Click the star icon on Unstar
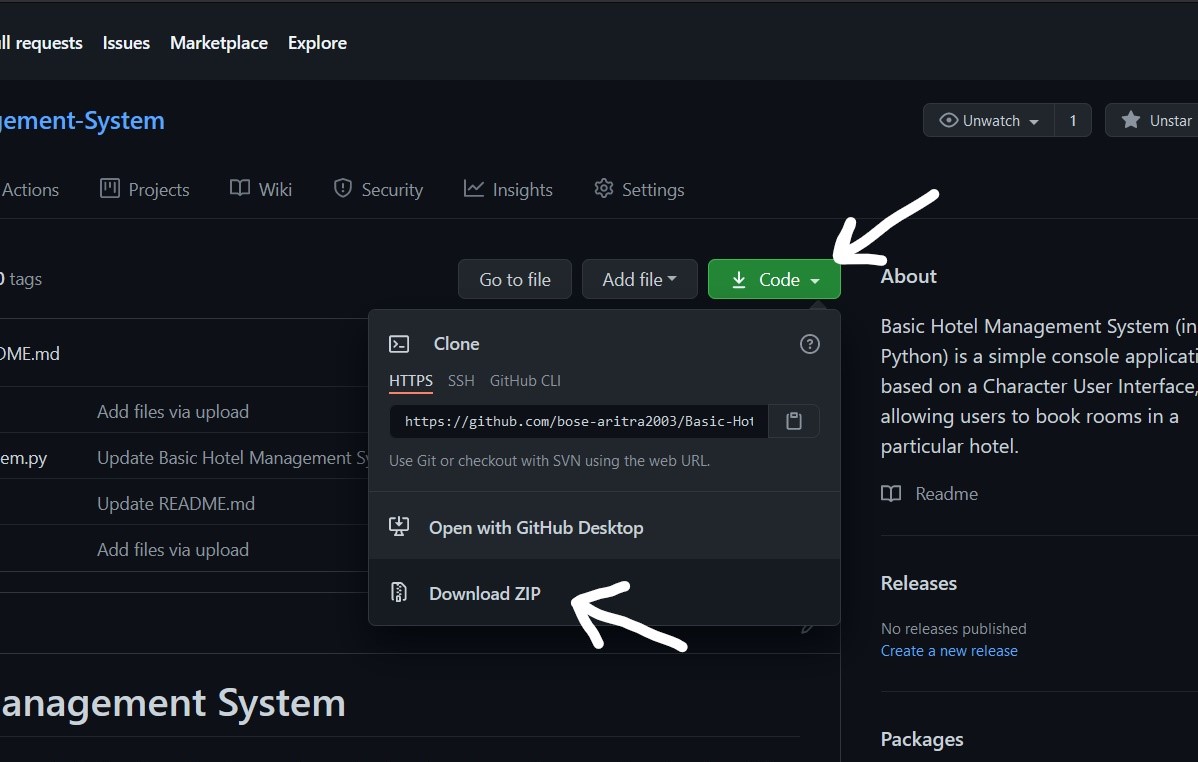Image resolution: width=1198 pixels, height=762 pixels. 1131,120
